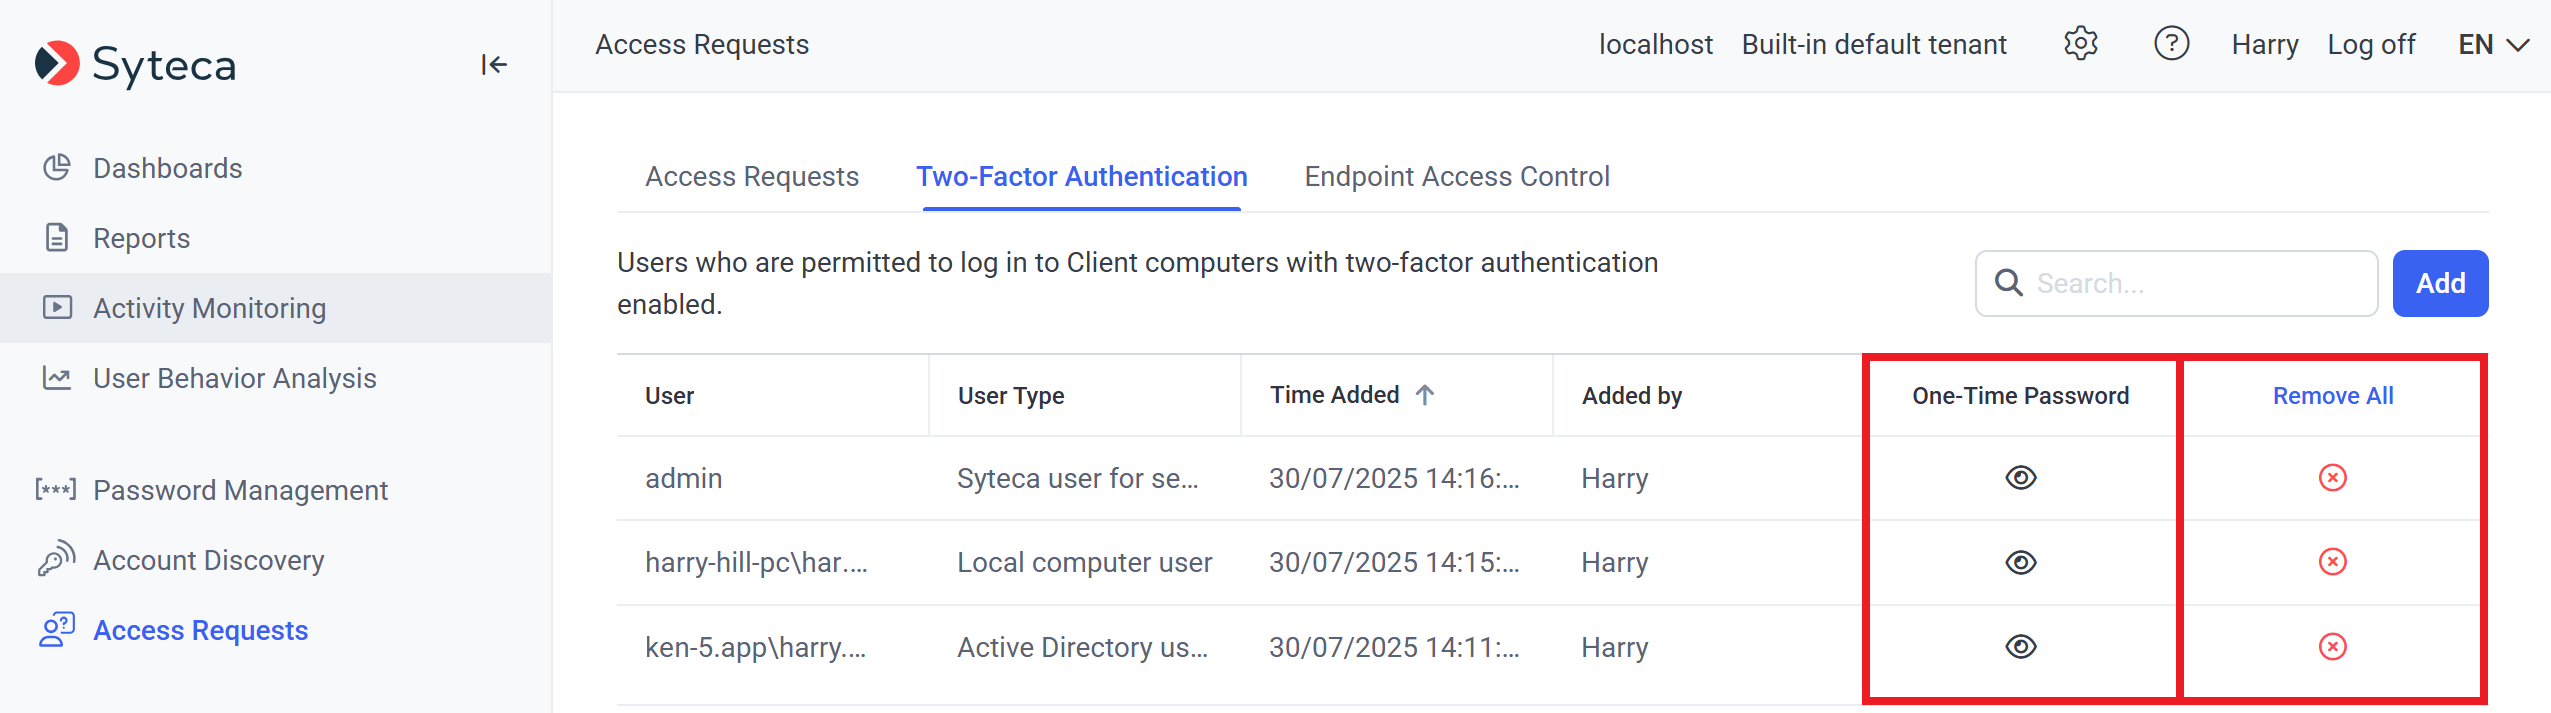Click the blue Add button
2551x713 pixels.
pyautogui.click(x=2440, y=283)
